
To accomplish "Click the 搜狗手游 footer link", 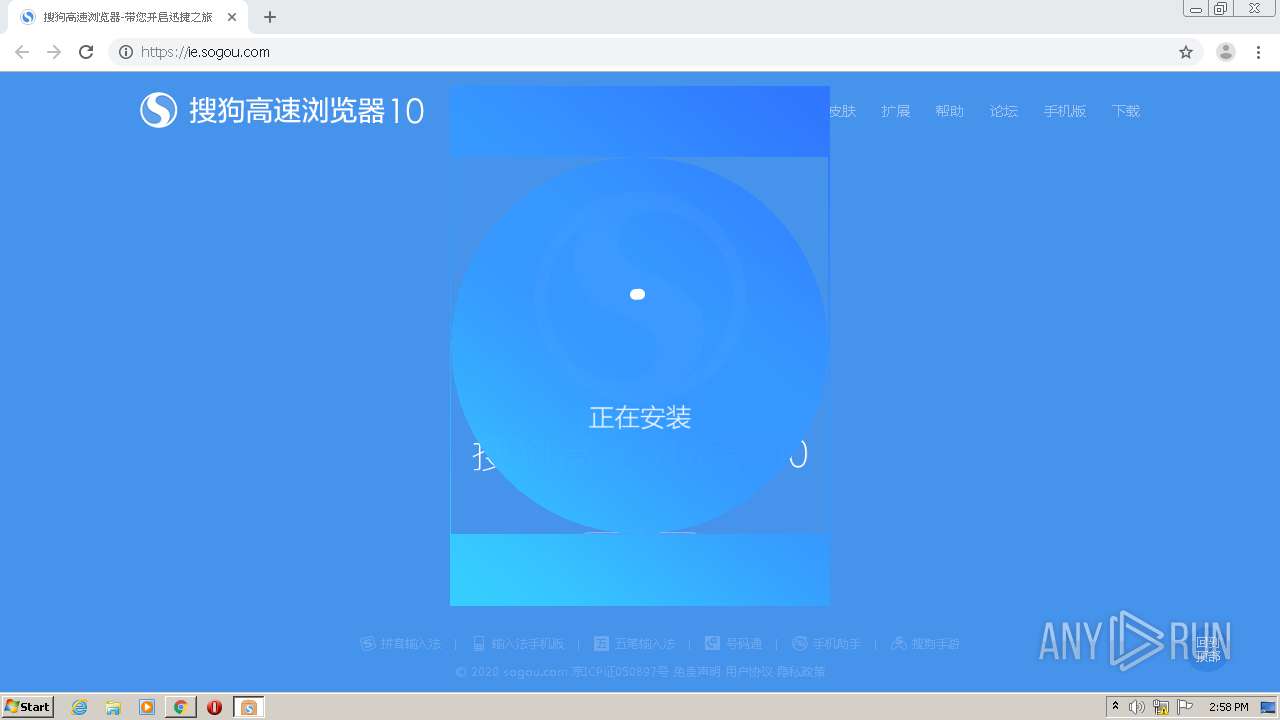I will pos(926,644).
